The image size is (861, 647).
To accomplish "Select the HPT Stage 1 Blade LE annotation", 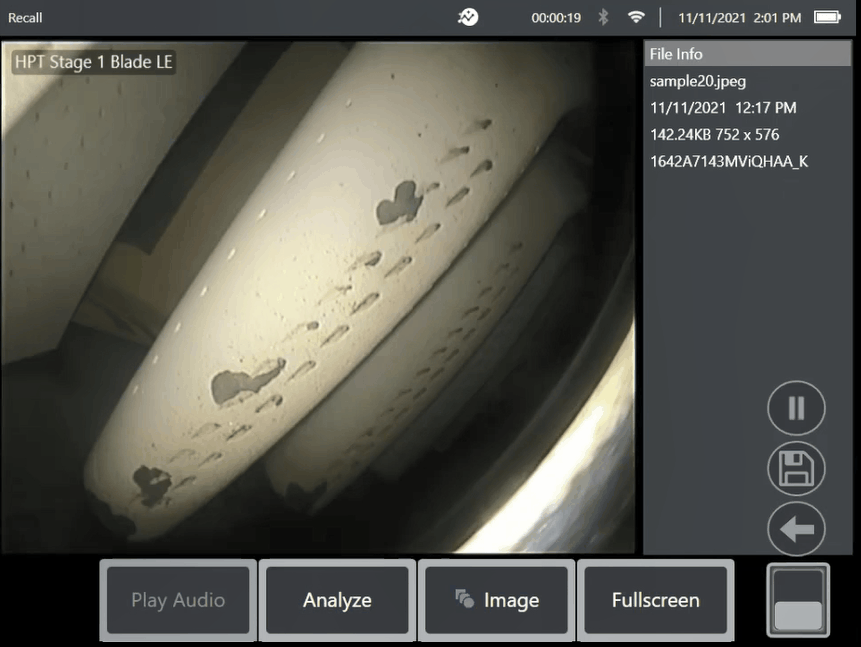I will pyautogui.click(x=94, y=62).
